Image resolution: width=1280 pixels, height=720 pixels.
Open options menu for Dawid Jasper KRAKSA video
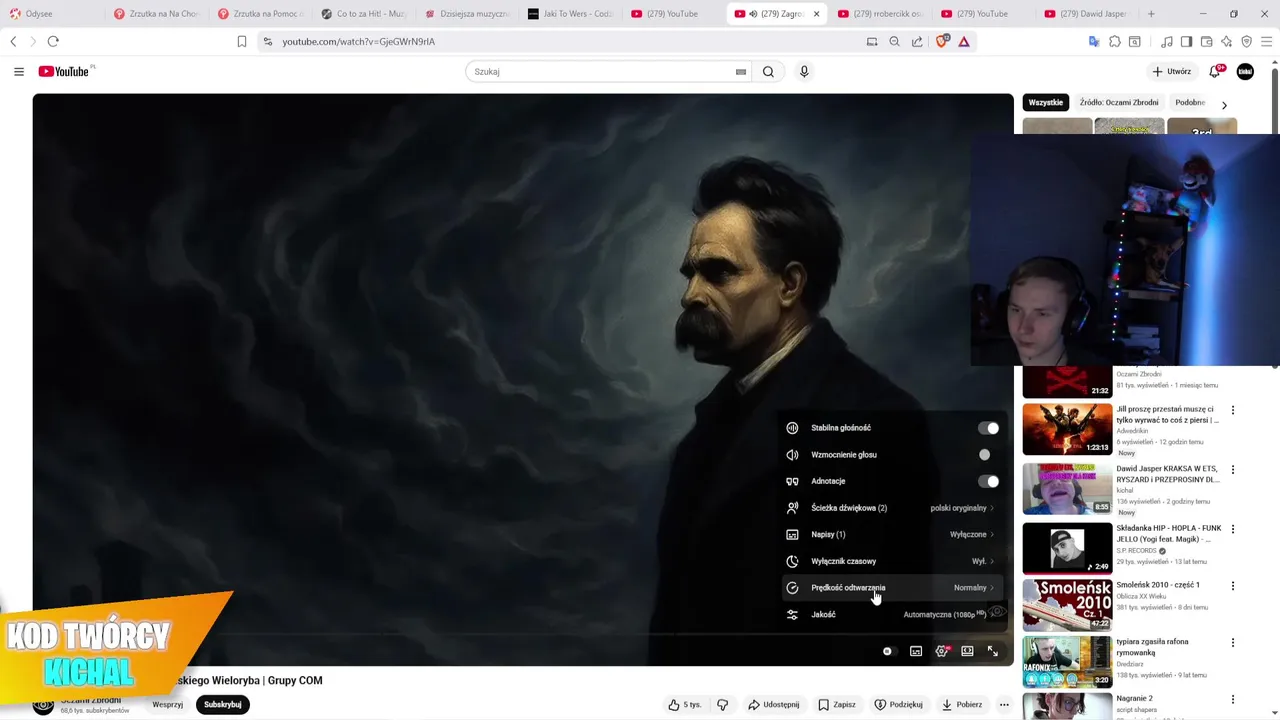[x=1233, y=470]
